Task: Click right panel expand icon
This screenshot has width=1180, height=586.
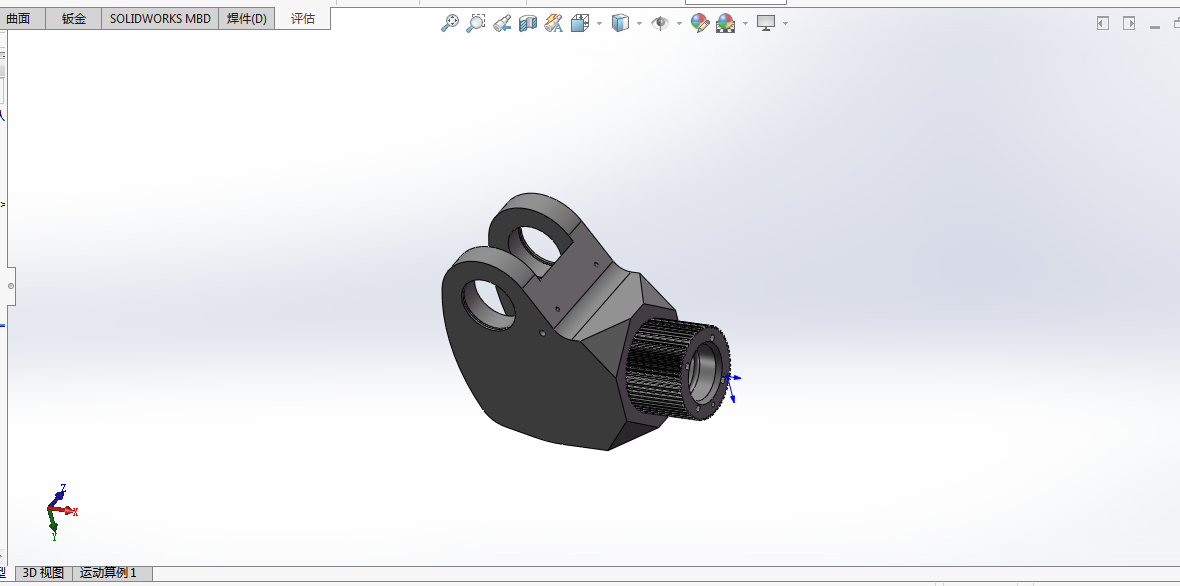Action: click(1129, 23)
